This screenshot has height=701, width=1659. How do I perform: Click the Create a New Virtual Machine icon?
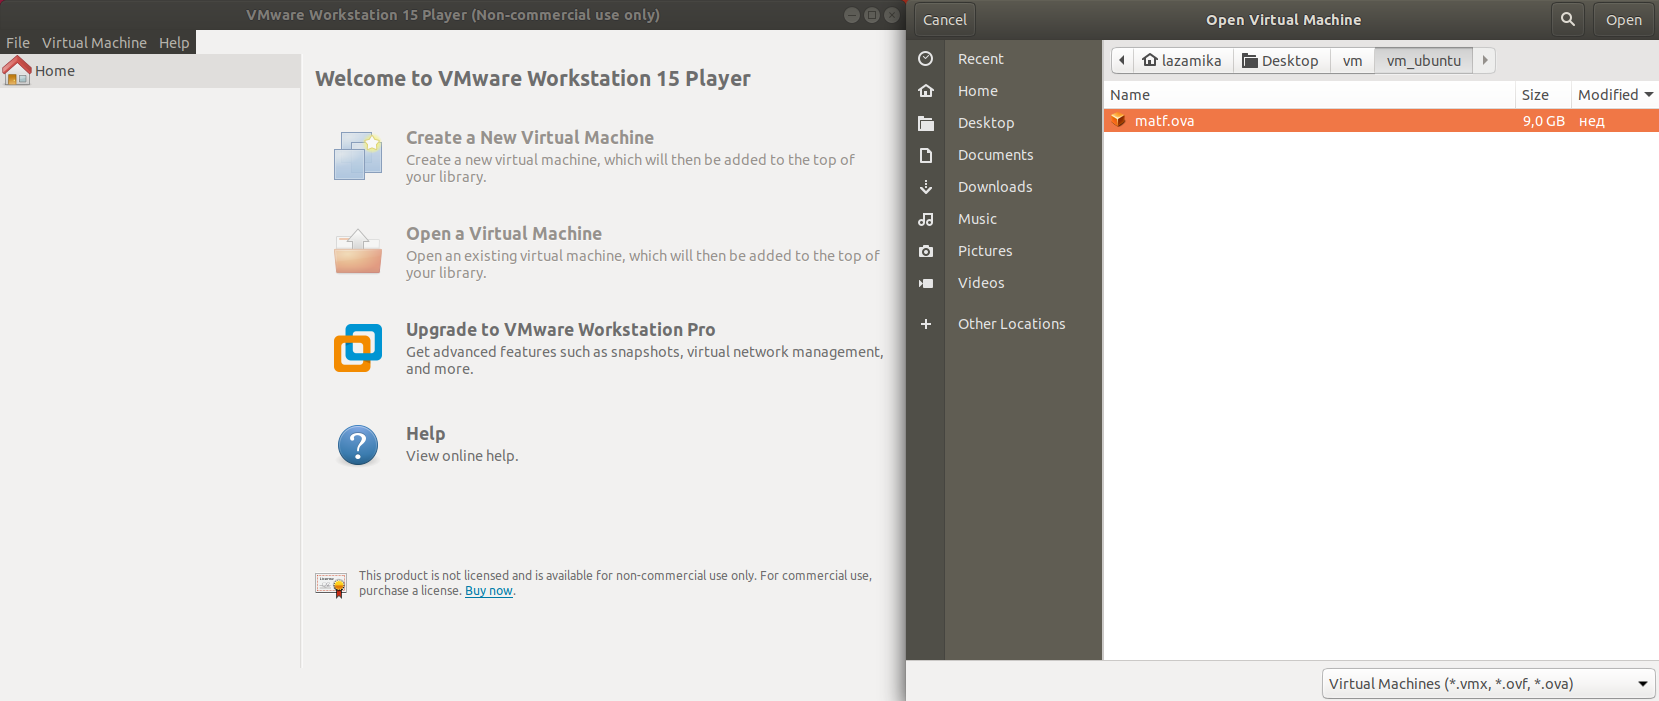tap(358, 155)
